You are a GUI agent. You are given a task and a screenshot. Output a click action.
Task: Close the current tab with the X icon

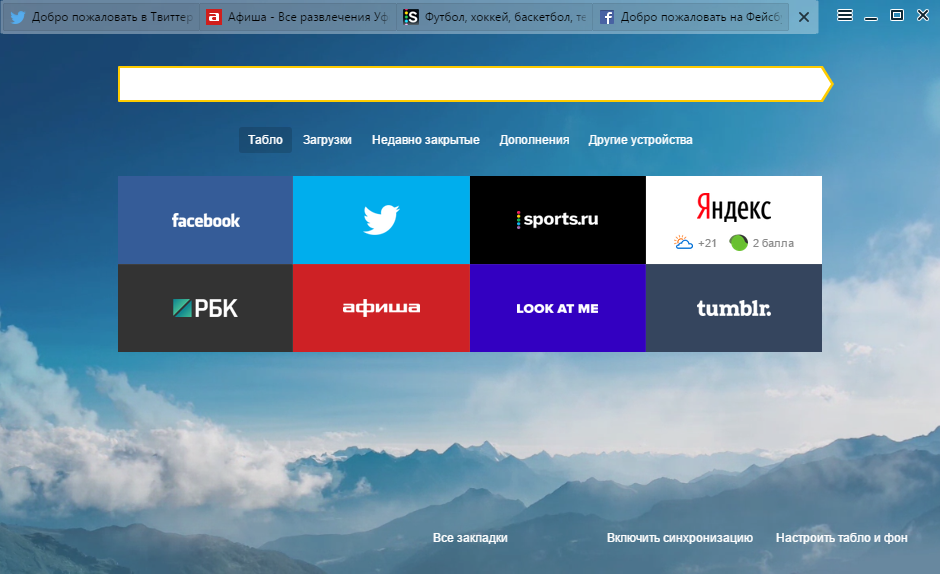tap(804, 17)
